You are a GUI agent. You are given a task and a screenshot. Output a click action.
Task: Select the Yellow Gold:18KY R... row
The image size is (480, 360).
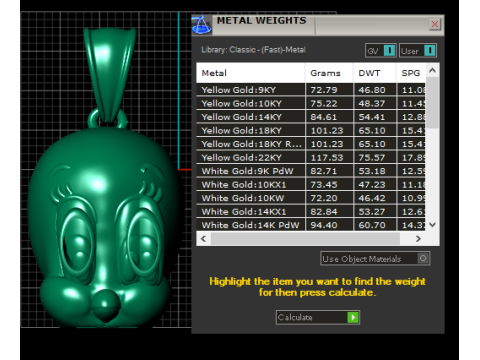pyautogui.click(x=311, y=144)
